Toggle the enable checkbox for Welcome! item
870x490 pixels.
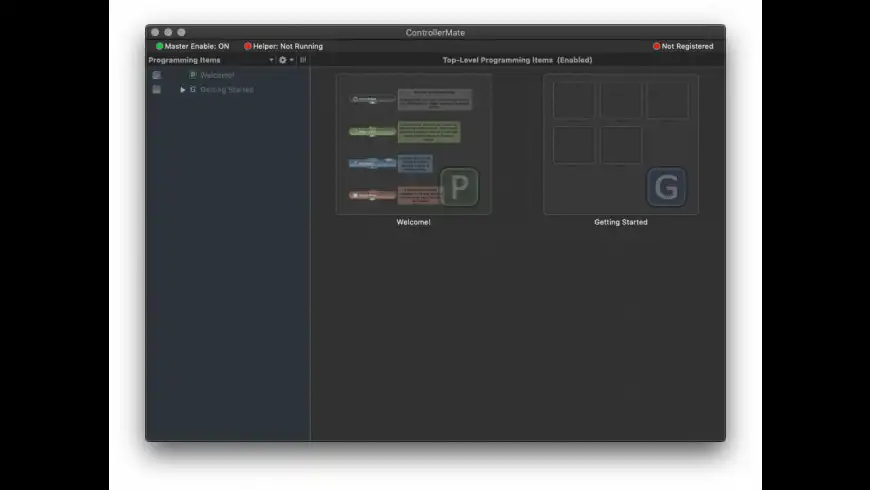(x=156, y=75)
